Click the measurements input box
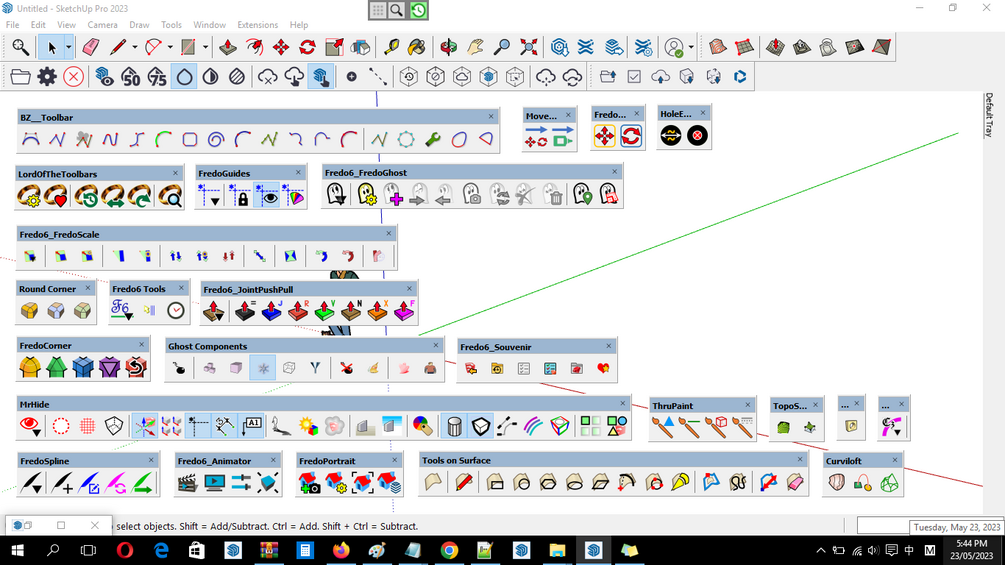1005x565 pixels. tap(883, 526)
